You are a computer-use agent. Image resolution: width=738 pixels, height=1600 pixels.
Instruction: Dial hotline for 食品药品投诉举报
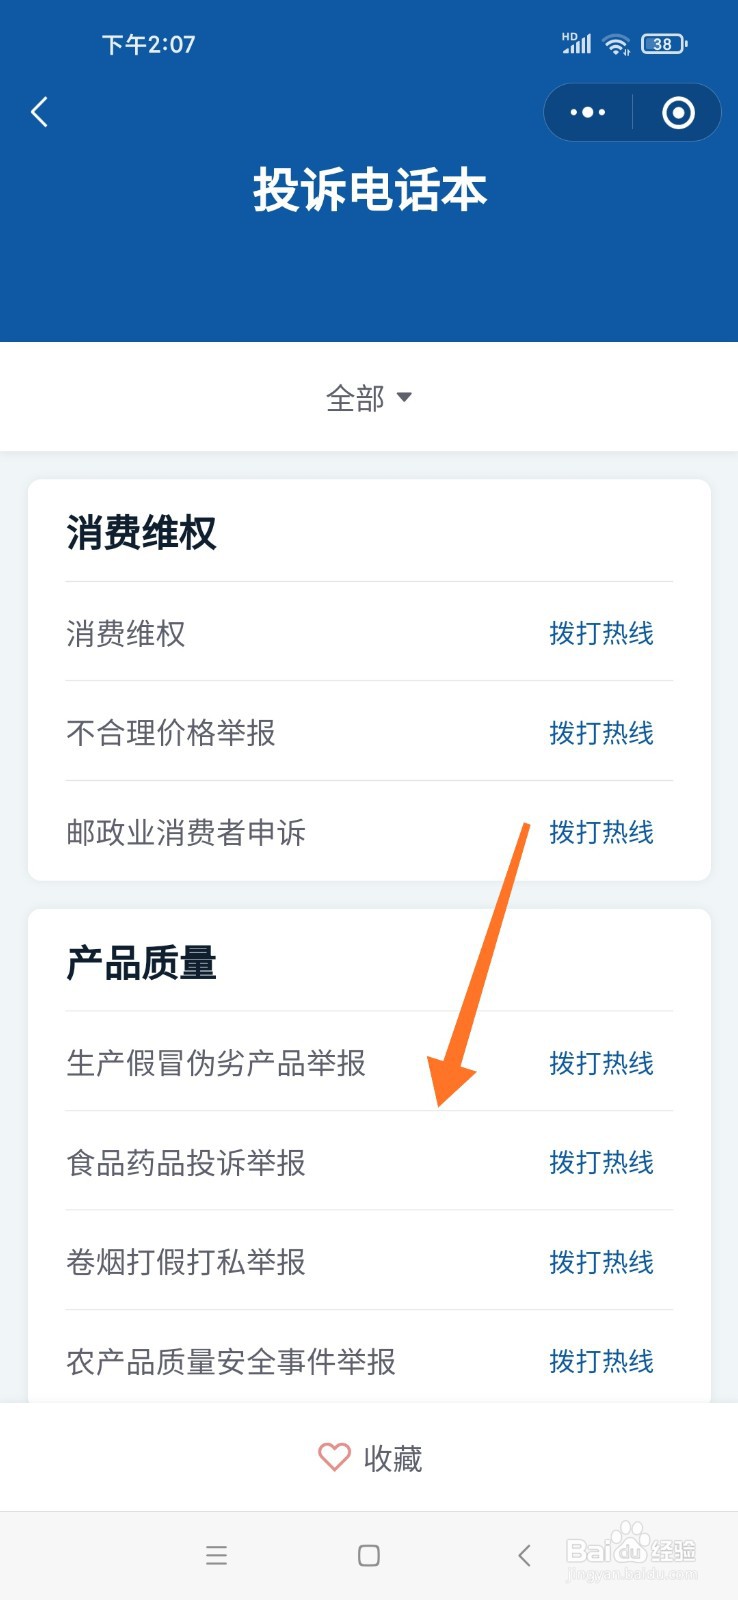(x=601, y=1162)
